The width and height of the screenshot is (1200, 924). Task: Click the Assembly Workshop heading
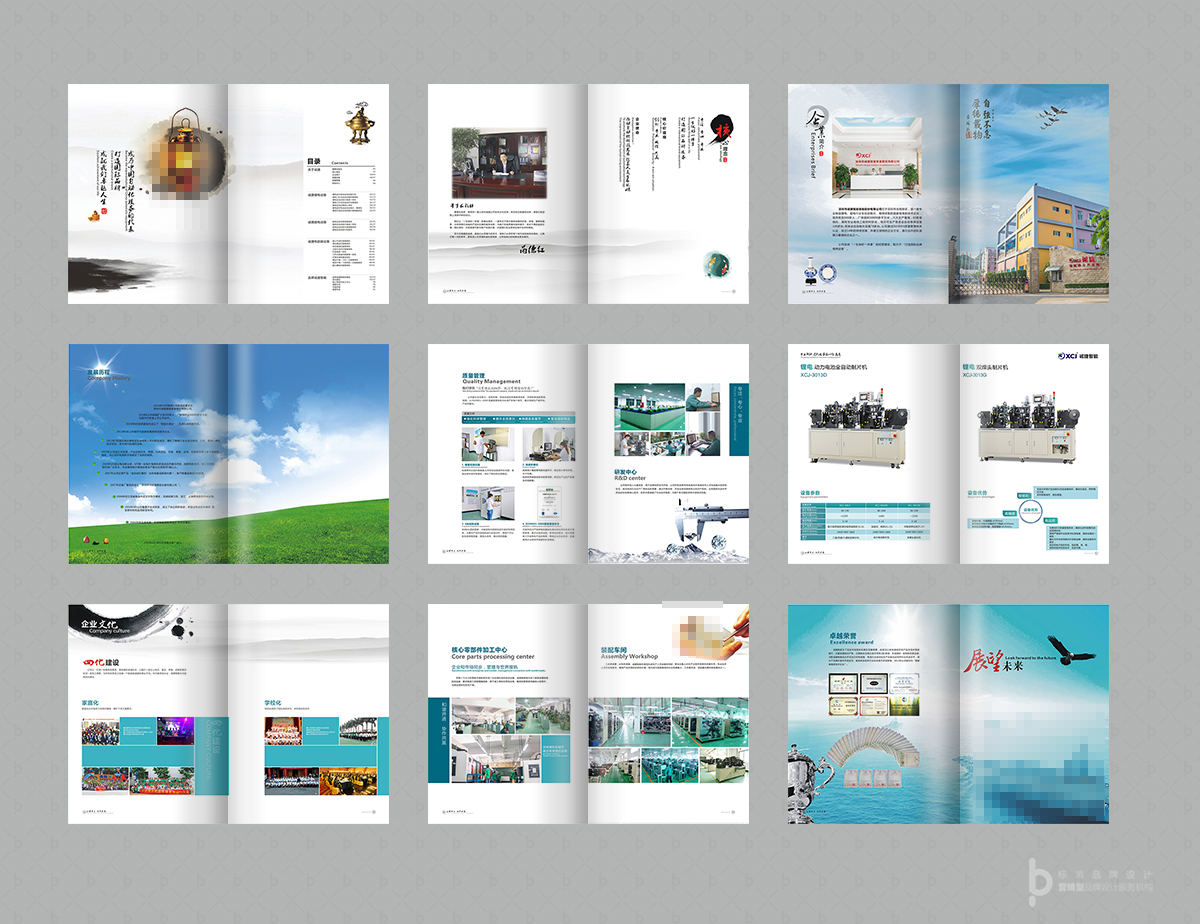pyautogui.click(x=628, y=653)
